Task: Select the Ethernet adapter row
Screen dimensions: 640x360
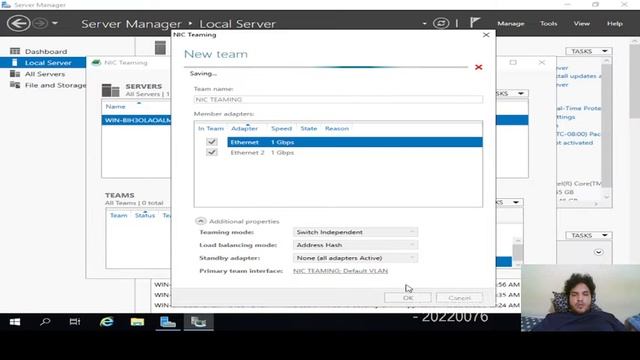Action: tap(355, 142)
